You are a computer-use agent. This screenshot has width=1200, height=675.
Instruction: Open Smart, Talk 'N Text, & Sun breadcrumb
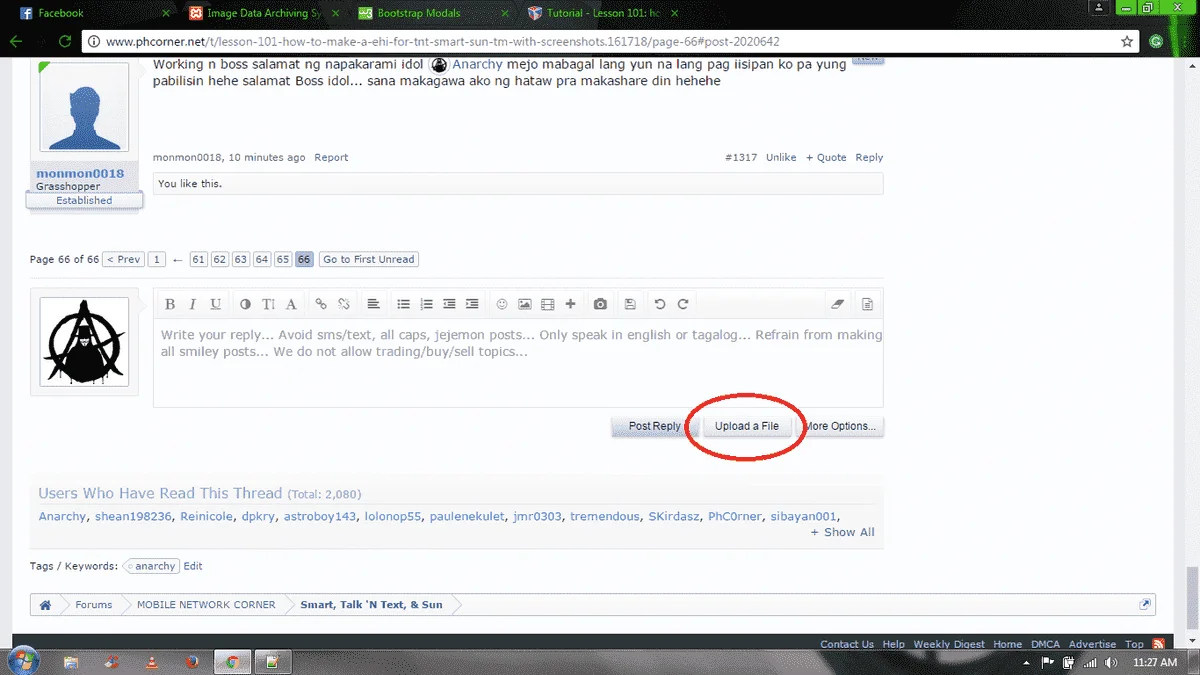coord(371,605)
